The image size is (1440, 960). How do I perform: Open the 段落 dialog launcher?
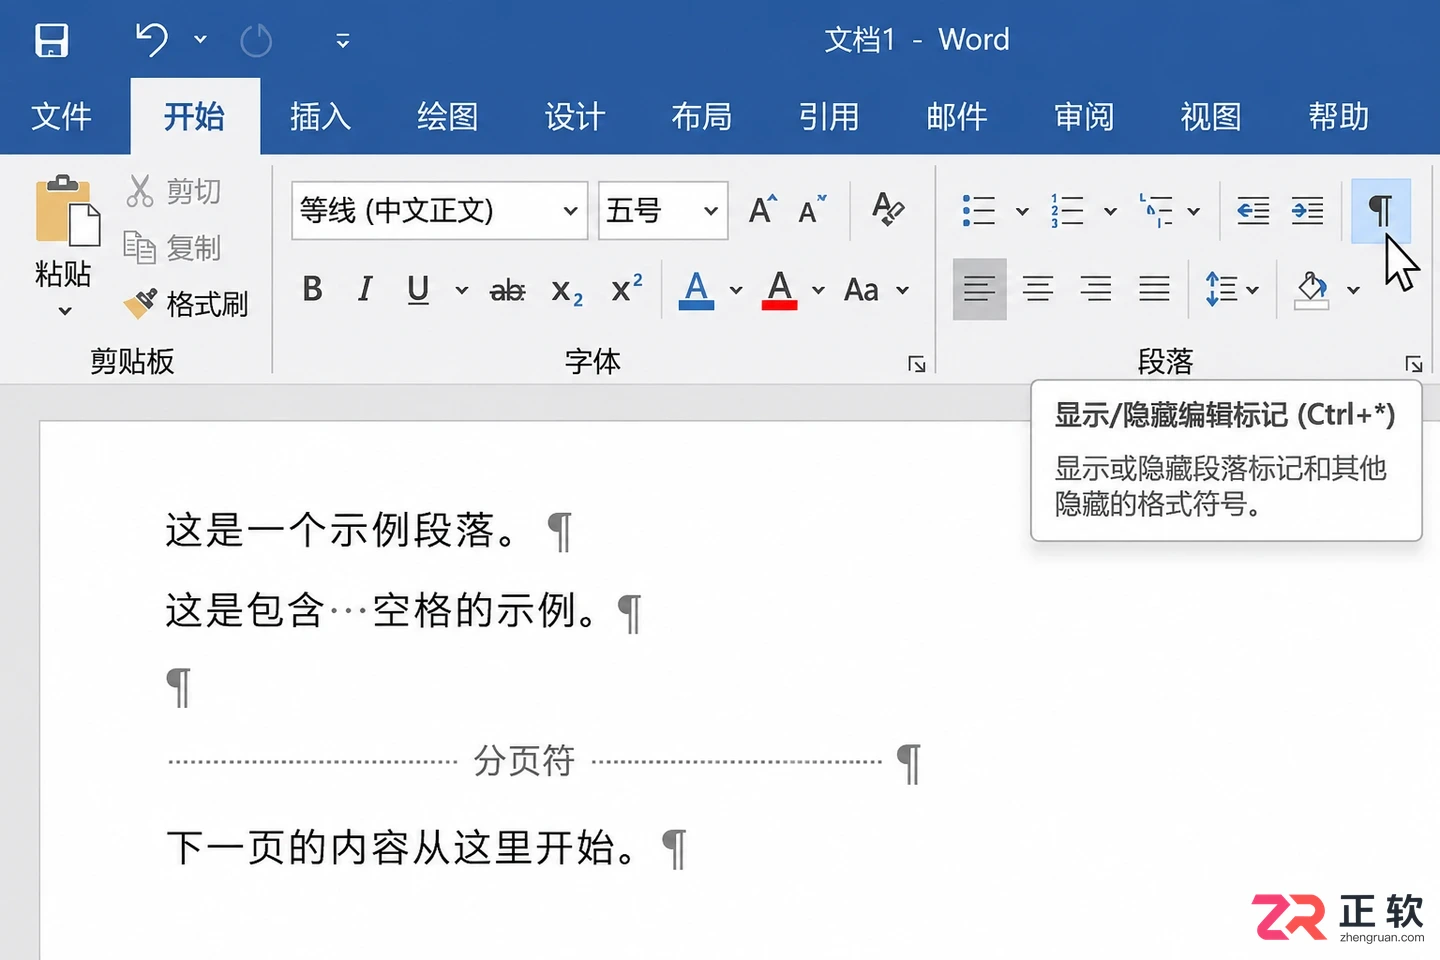point(1413,364)
